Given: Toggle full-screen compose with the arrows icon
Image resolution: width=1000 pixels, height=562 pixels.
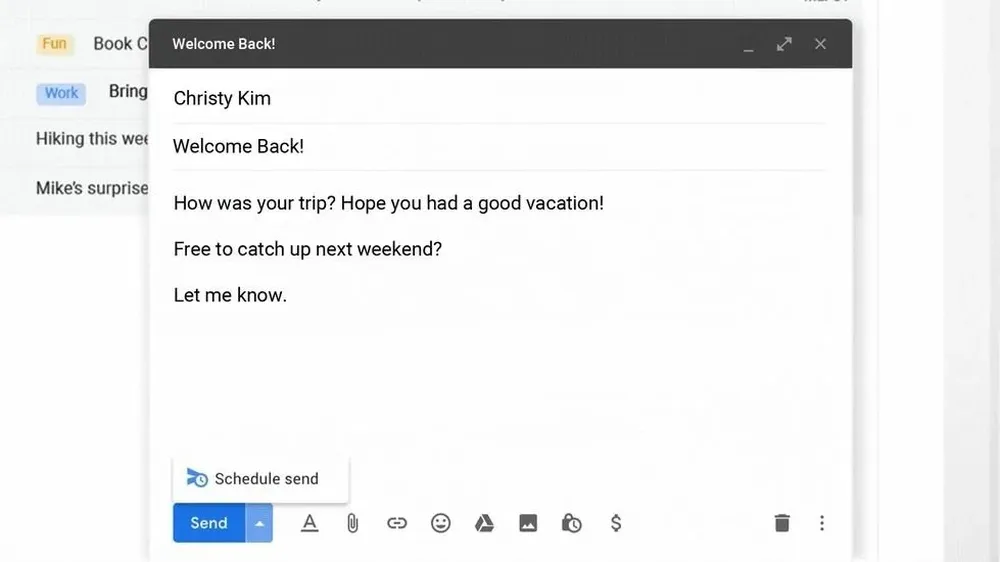Looking at the screenshot, I should (x=784, y=44).
